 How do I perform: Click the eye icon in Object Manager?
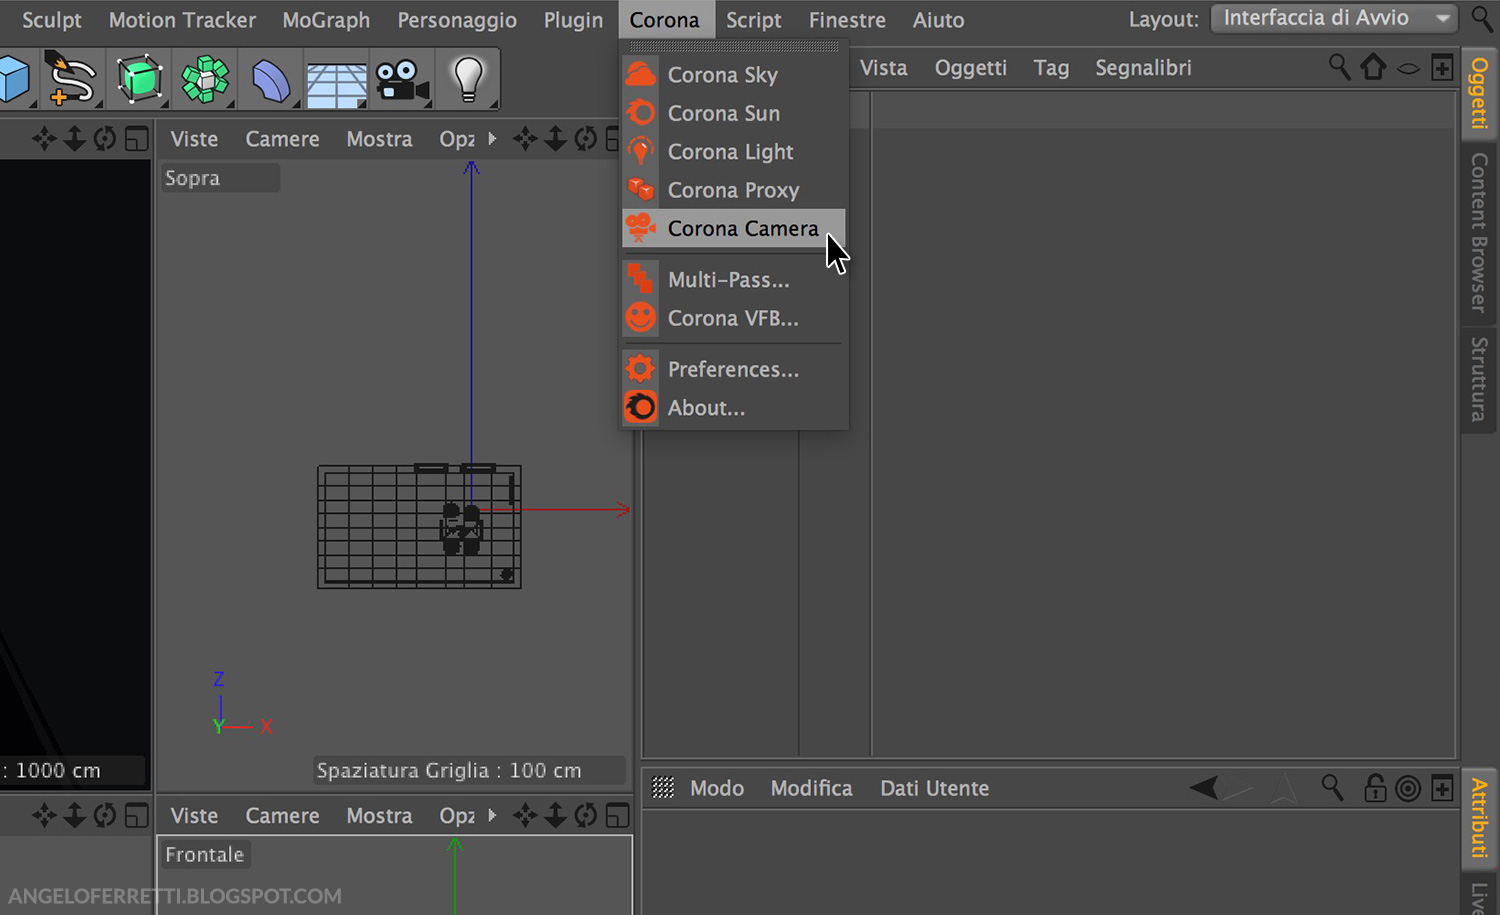(x=1408, y=68)
